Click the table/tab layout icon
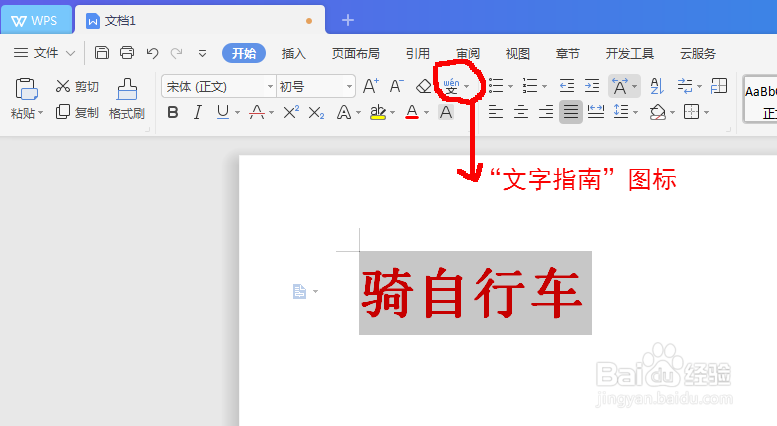This screenshot has width=777, height=426. pyautogui.click(x=719, y=86)
